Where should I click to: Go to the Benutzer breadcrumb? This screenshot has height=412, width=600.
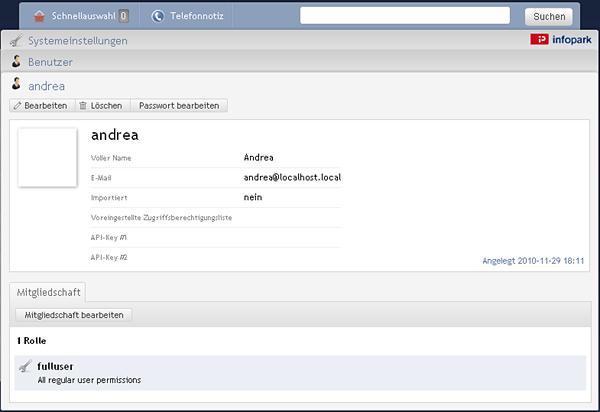[50, 62]
